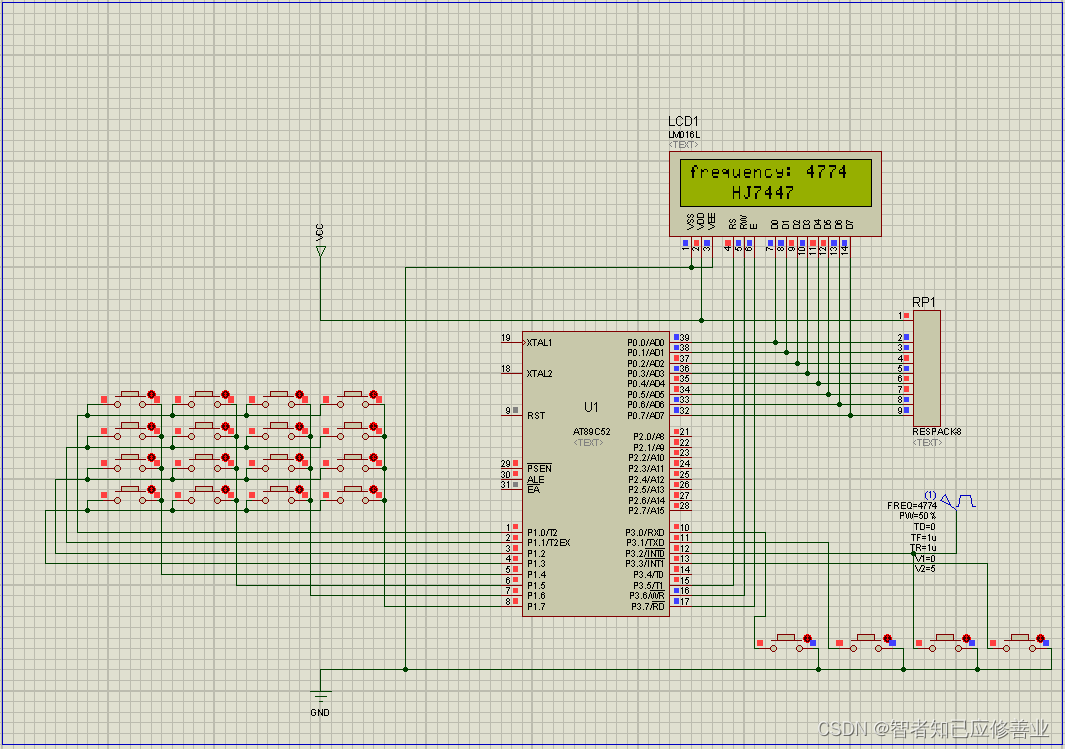The image size is (1065, 749).
Task: Click the P3.5/T1 pin label
Action: coord(649,585)
